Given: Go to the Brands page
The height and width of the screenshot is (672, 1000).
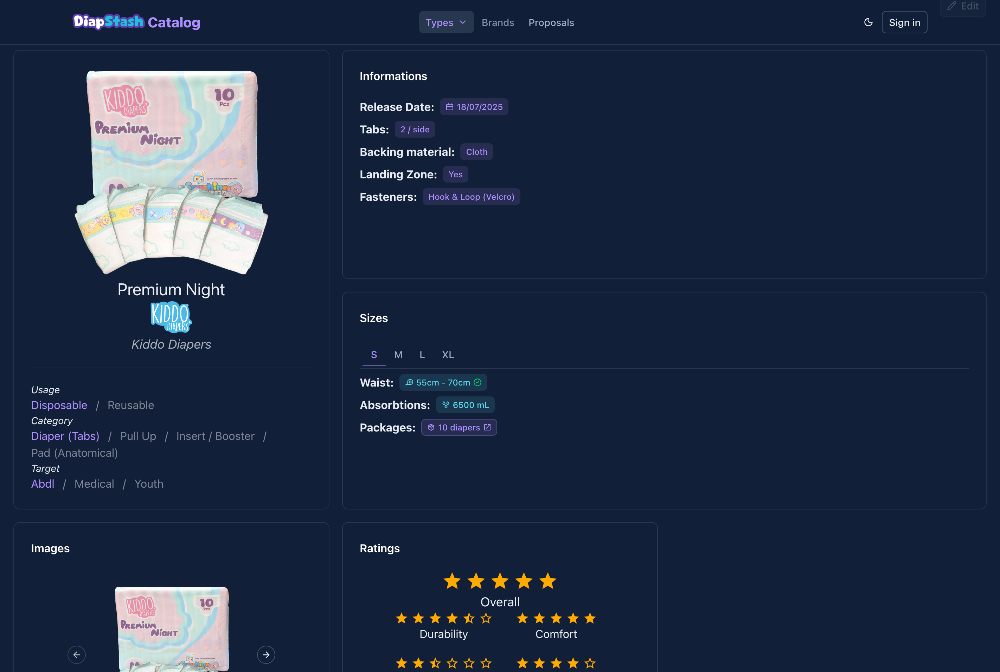Looking at the screenshot, I should click(498, 22).
